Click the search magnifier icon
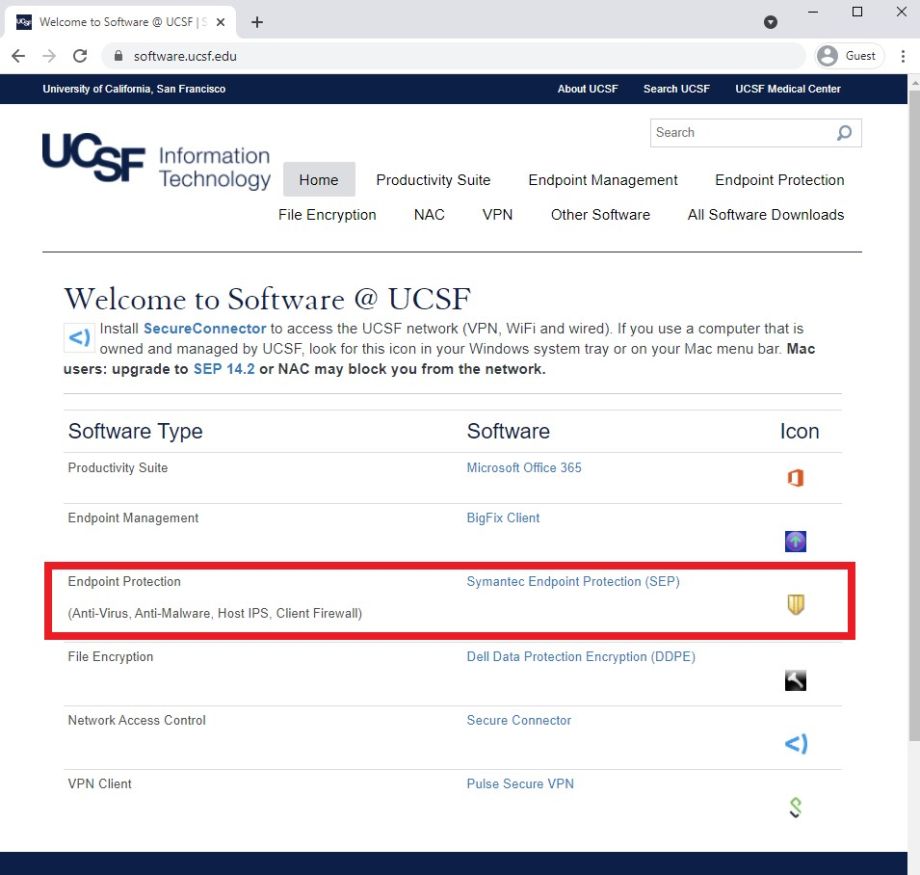 [x=844, y=133]
